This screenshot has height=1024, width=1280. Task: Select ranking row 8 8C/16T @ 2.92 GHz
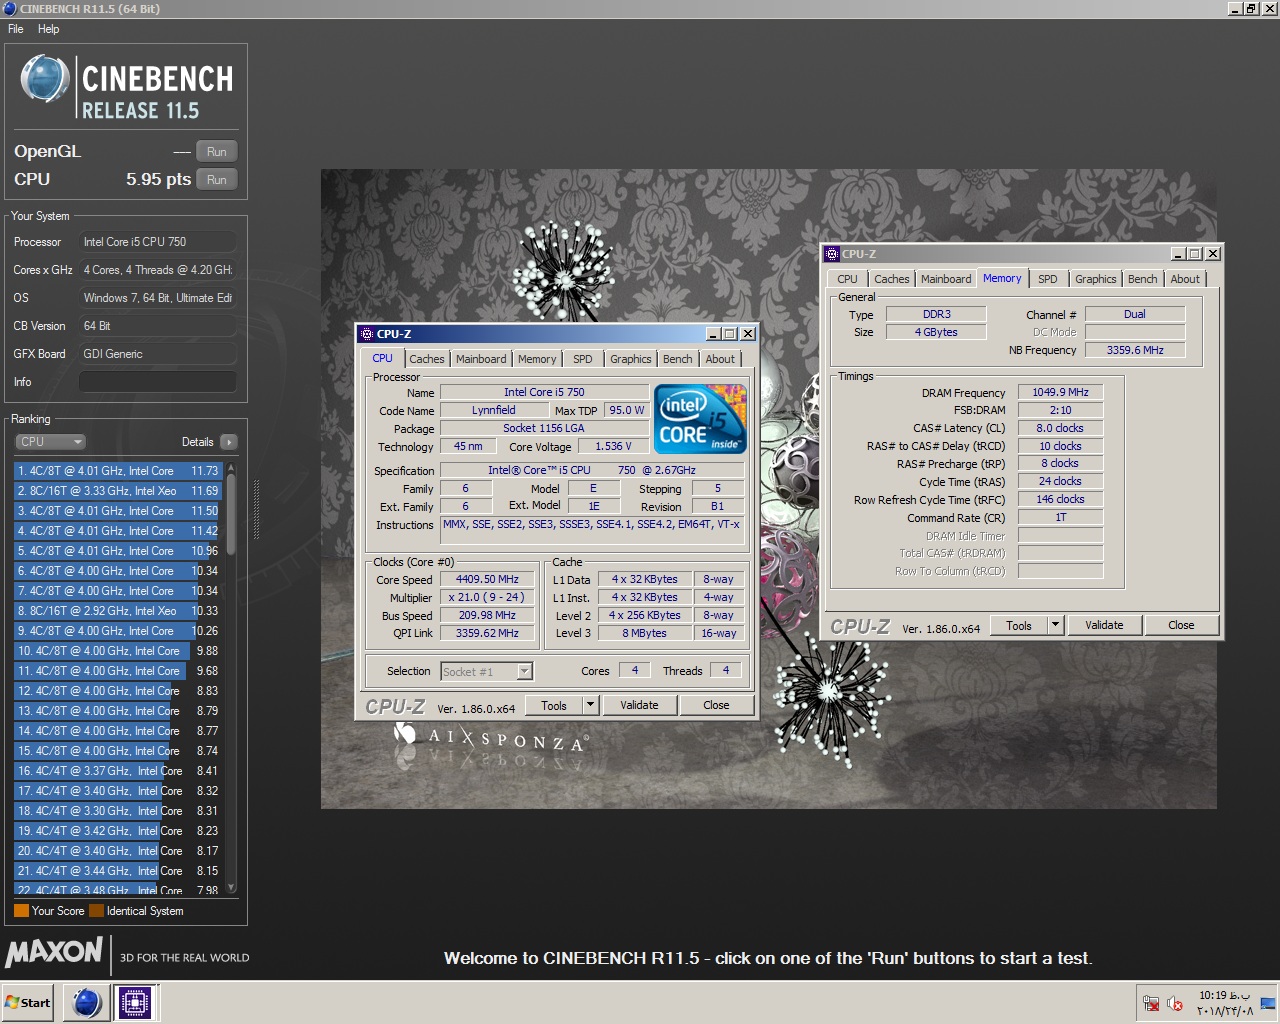(118, 610)
